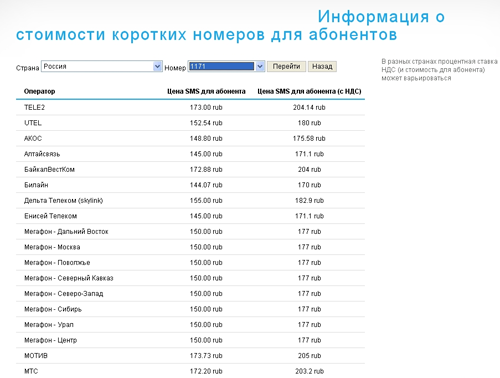The height and width of the screenshot is (378, 500).
Task: Select the Цена SMS для абонента header
Action: [x=206, y=91]
